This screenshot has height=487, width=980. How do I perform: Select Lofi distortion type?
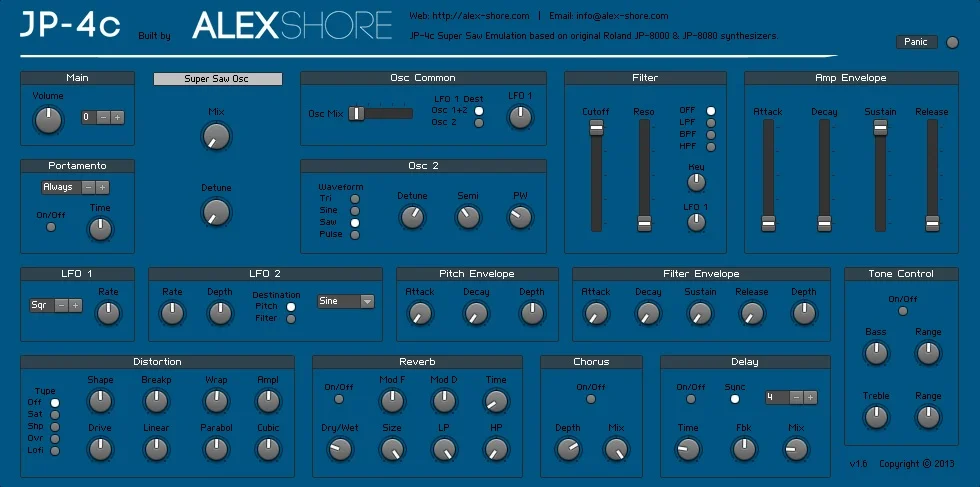[x=55, y=451]
